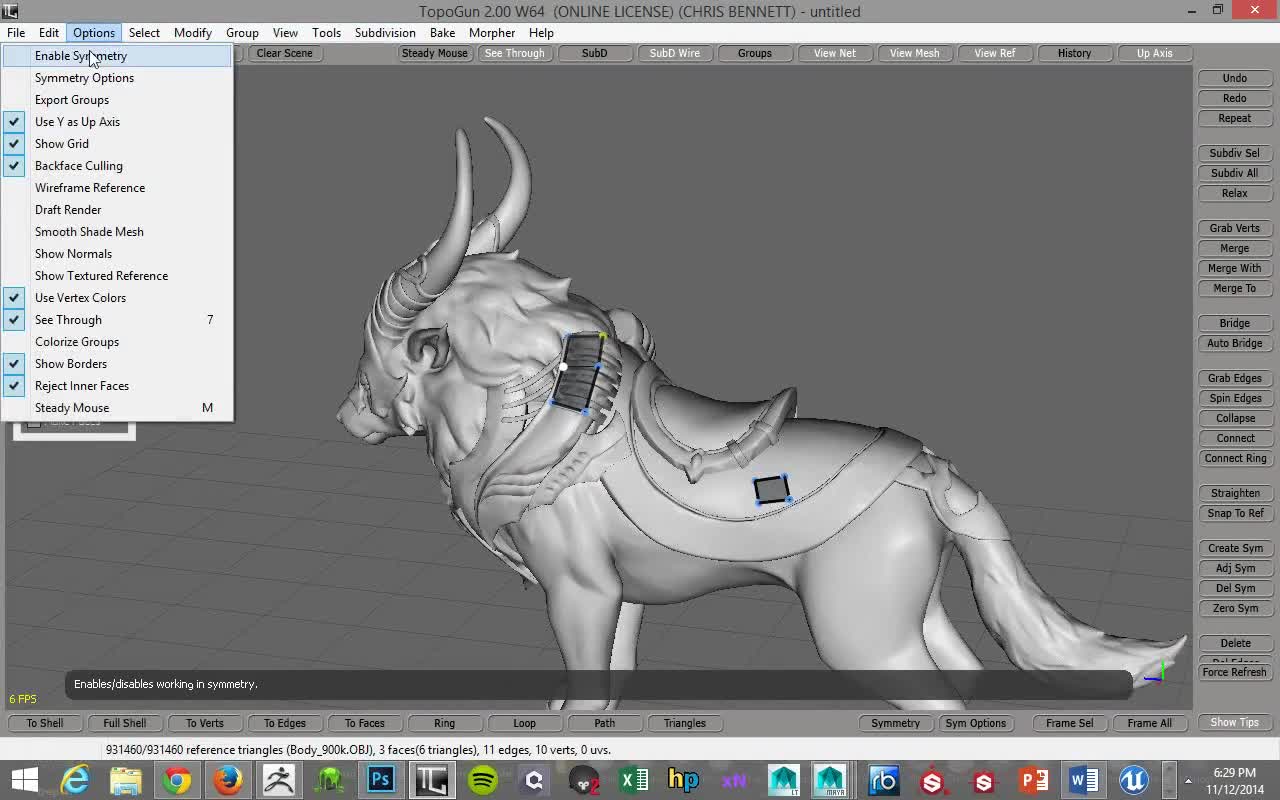Click the Frame All button
This screenshot has width=1280, height=800.
[x=1150, y=723]
